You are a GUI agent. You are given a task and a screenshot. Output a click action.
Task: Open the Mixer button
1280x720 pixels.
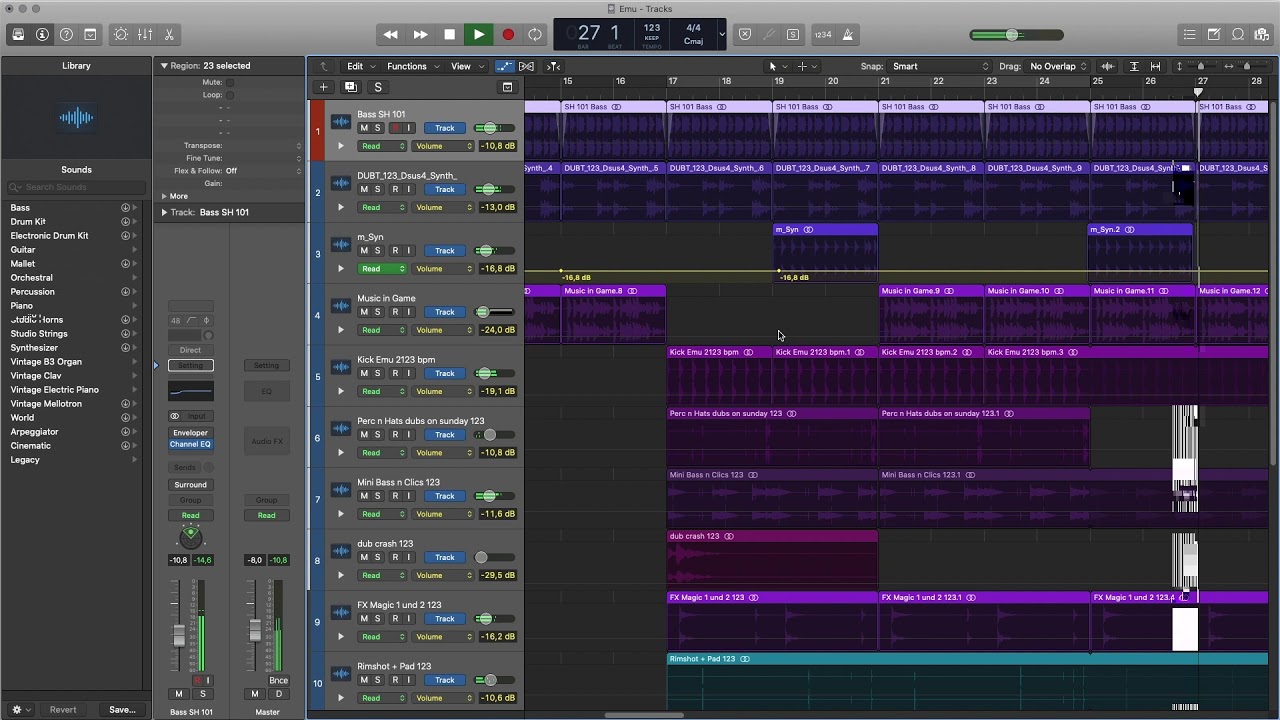(145, 35)
